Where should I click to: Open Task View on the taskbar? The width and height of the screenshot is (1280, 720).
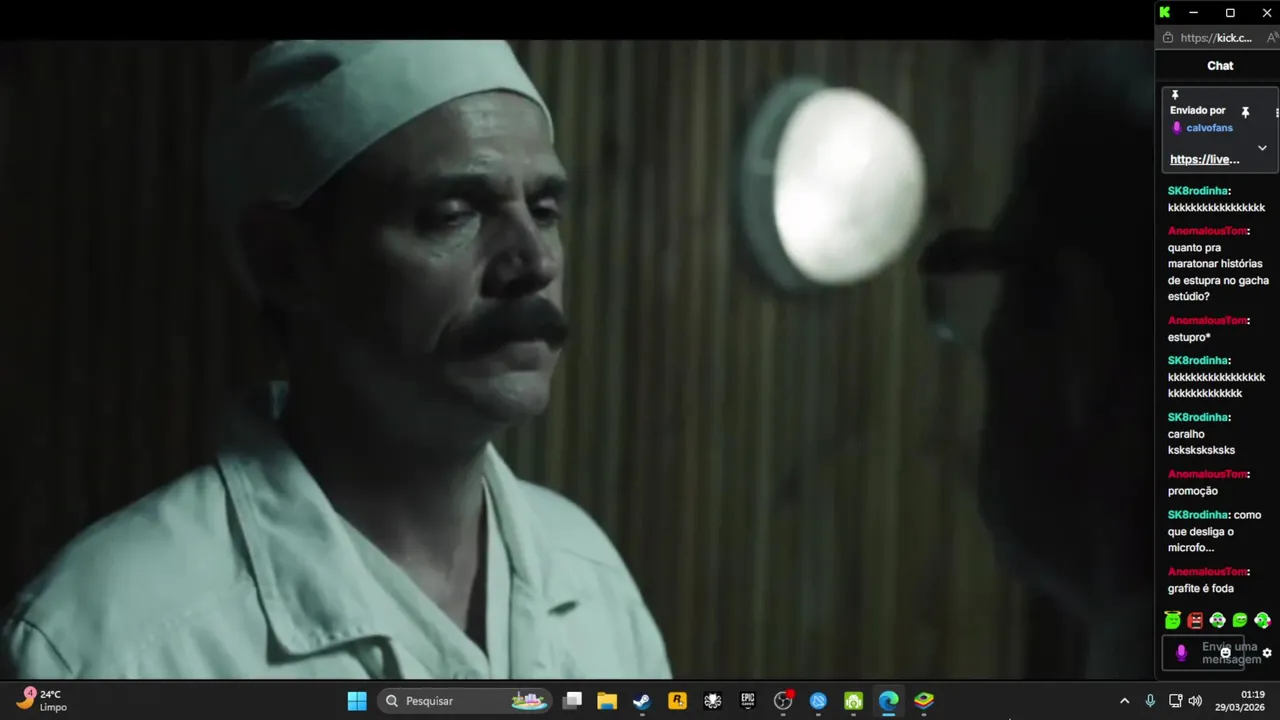[x=572, y=701]
